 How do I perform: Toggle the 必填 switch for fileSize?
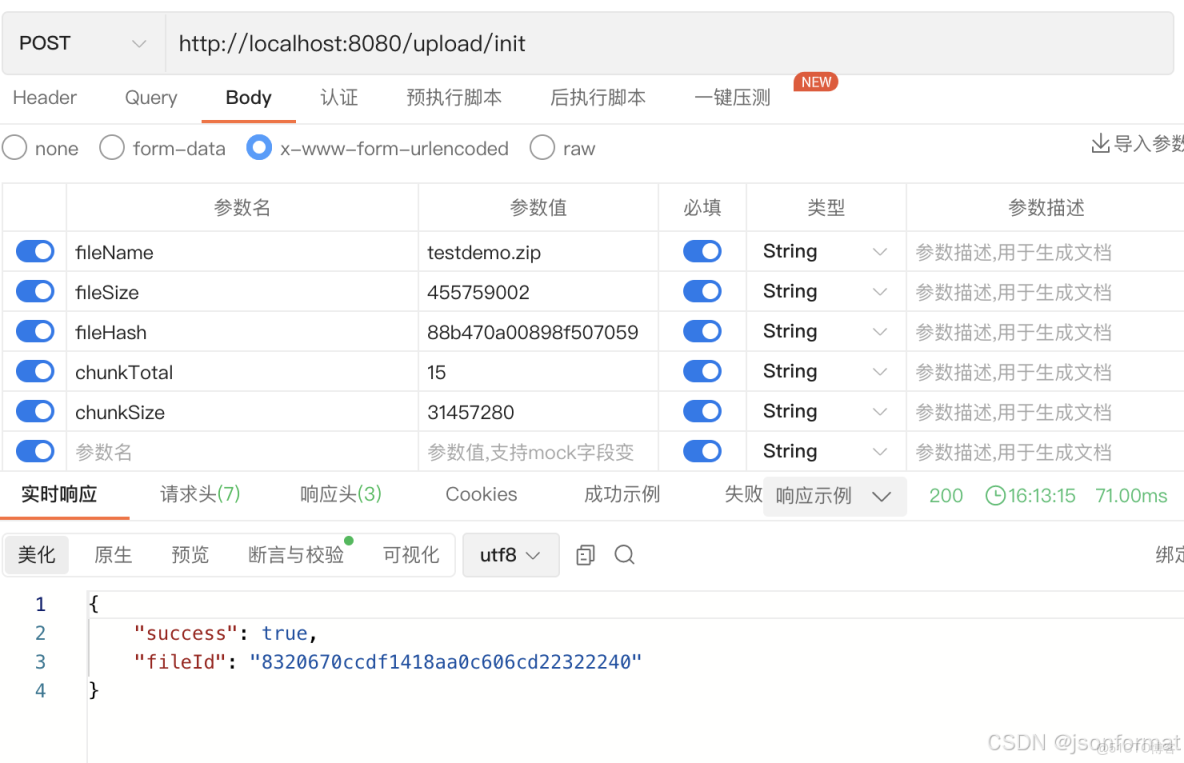pos(702,291)
